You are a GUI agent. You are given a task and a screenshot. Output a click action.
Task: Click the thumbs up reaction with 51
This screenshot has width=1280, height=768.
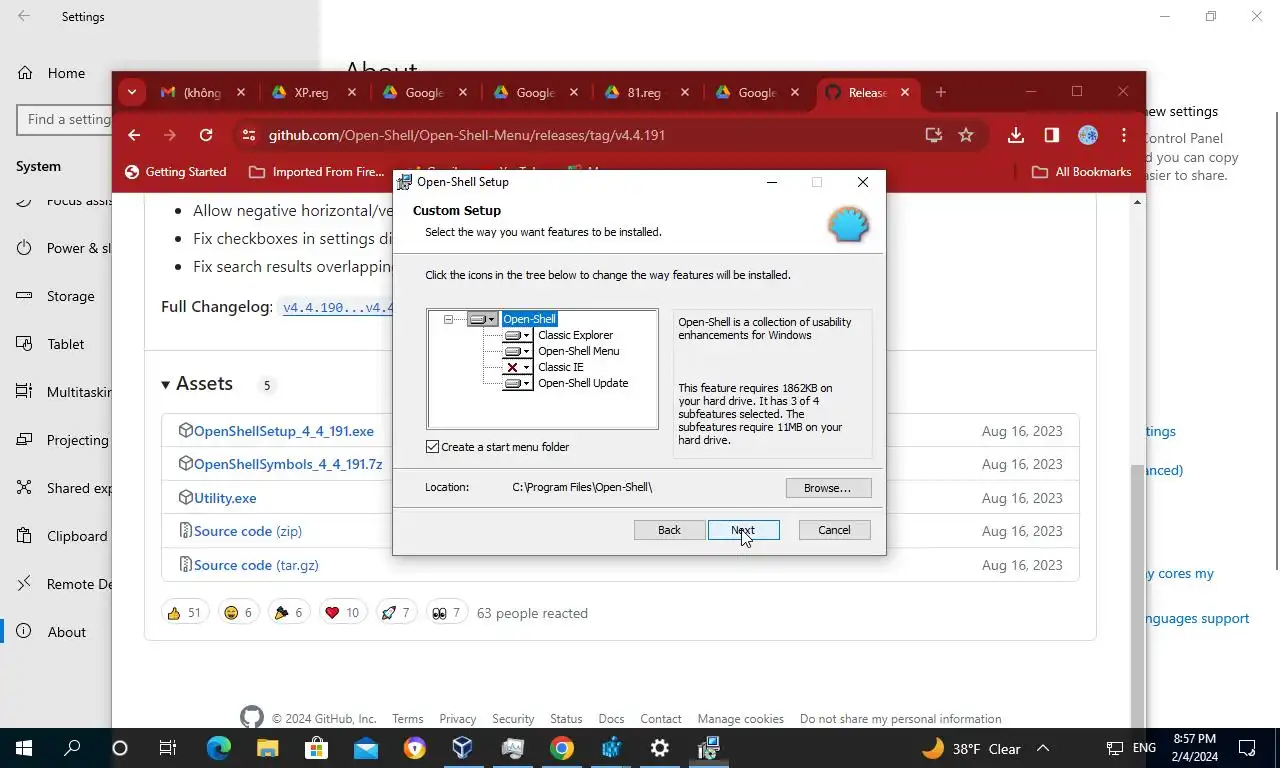[x=184, y=613]
